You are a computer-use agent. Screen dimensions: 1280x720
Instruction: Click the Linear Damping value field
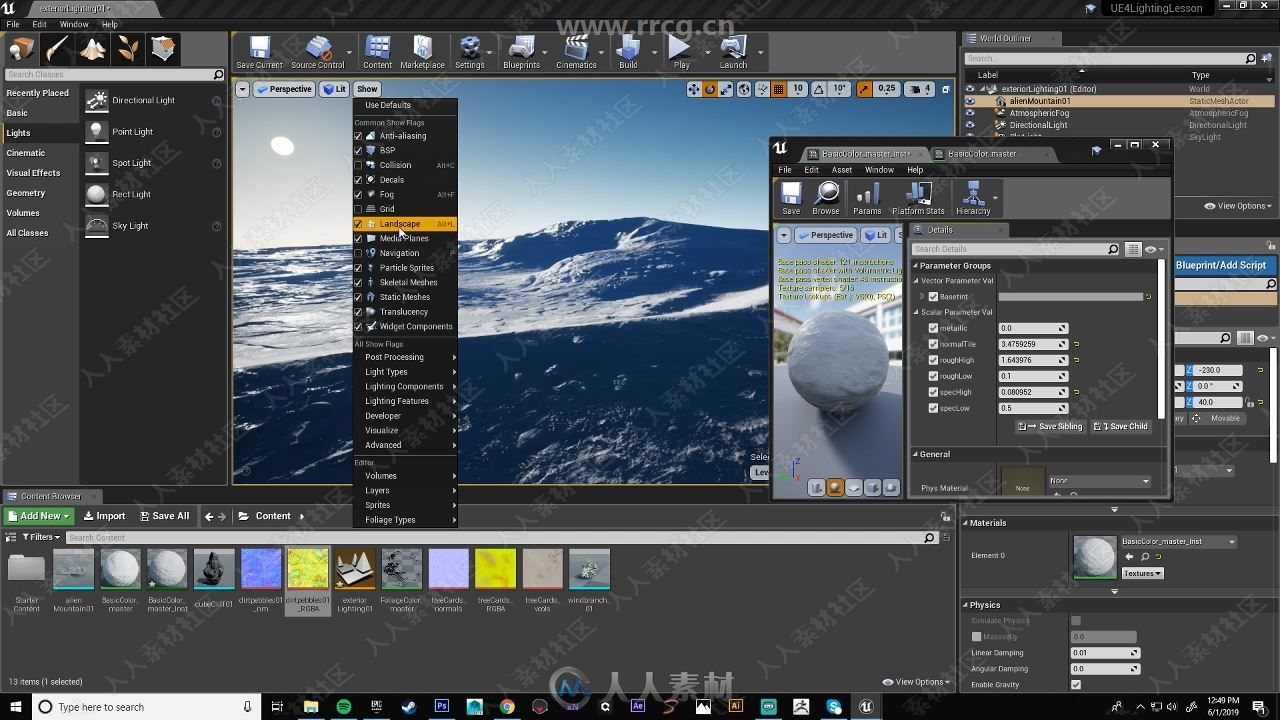[1105, 653]
